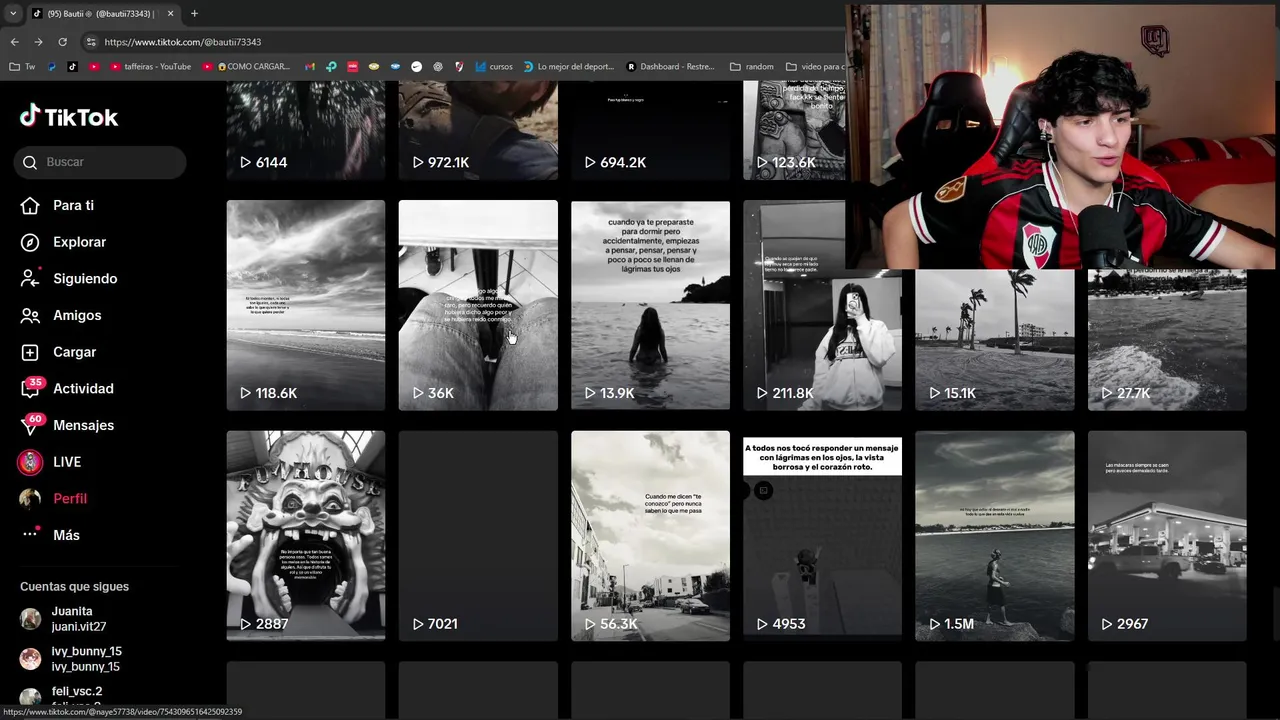
Task: Open the video with 118.6K views
Action: 305,305
